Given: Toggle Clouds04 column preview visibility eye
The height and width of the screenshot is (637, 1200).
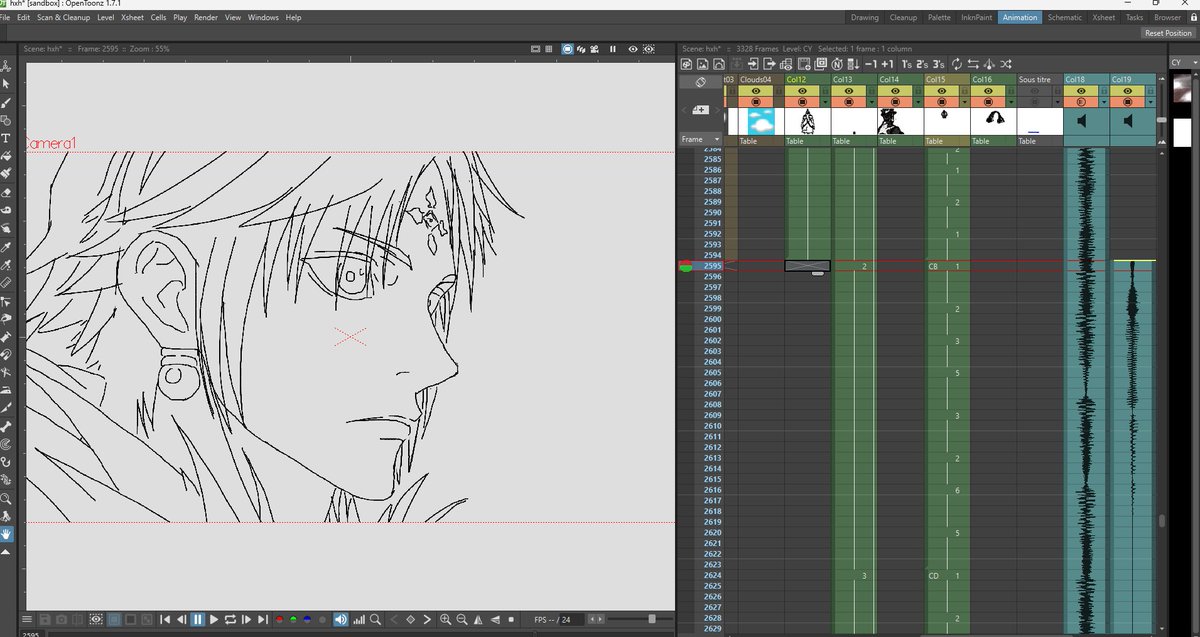Looking at the screenshot, I should tap(756, 90).
